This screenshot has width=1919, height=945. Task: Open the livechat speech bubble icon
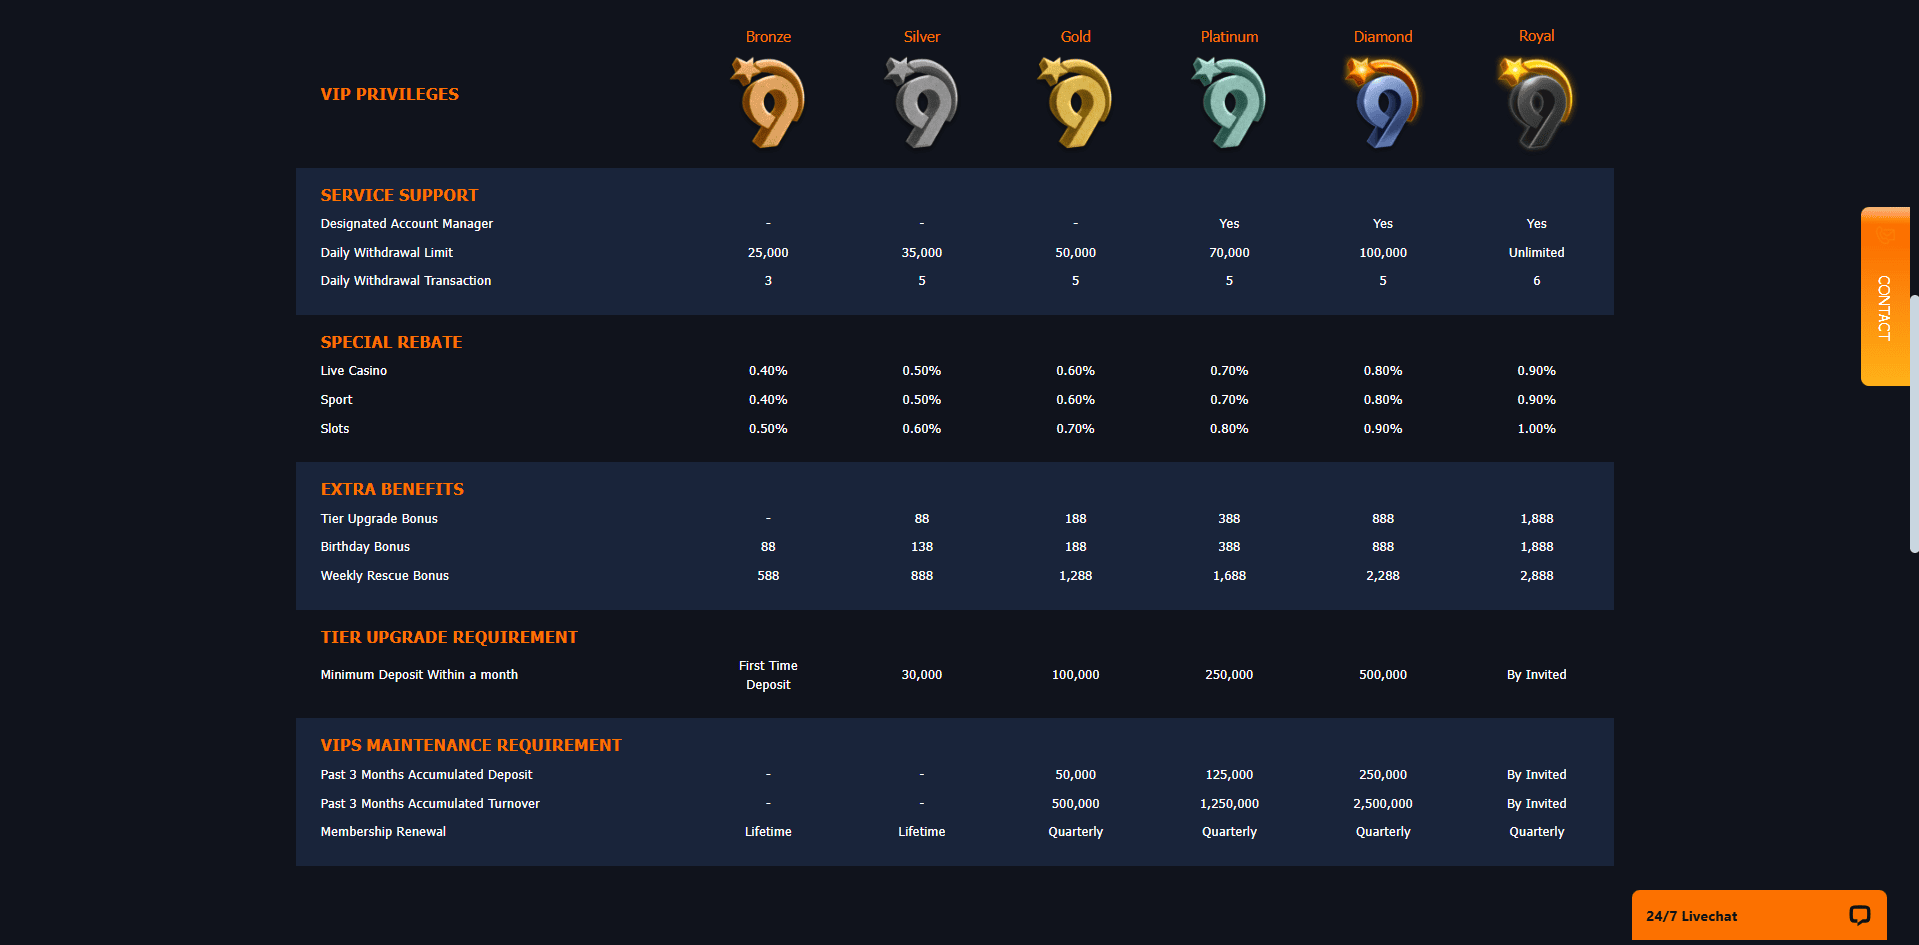tap(1858, 915)
